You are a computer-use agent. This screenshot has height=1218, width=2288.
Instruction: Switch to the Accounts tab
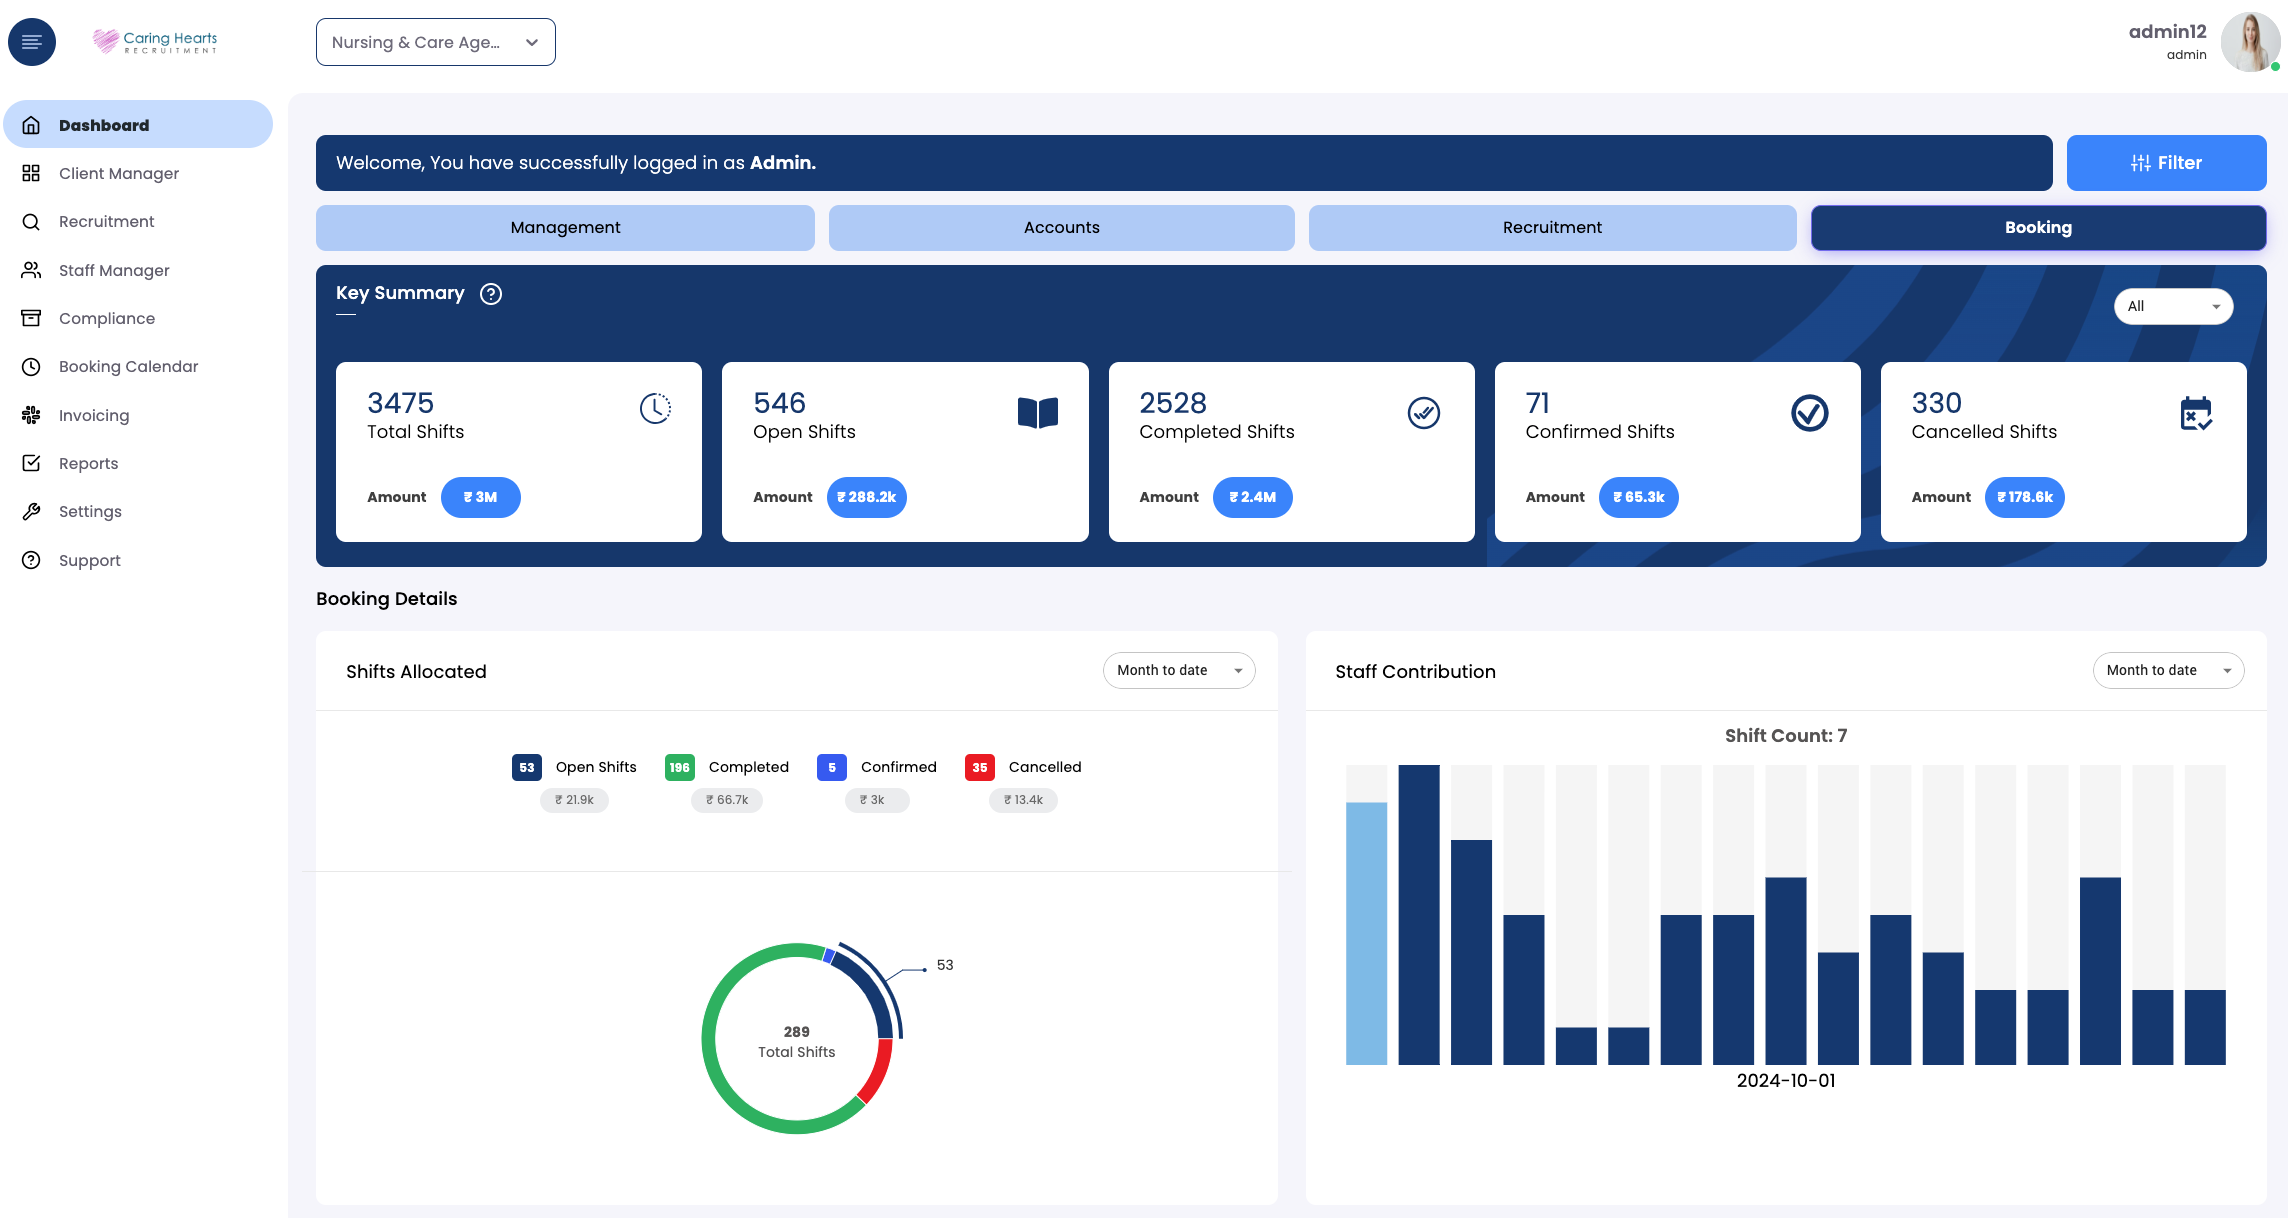1061,227
